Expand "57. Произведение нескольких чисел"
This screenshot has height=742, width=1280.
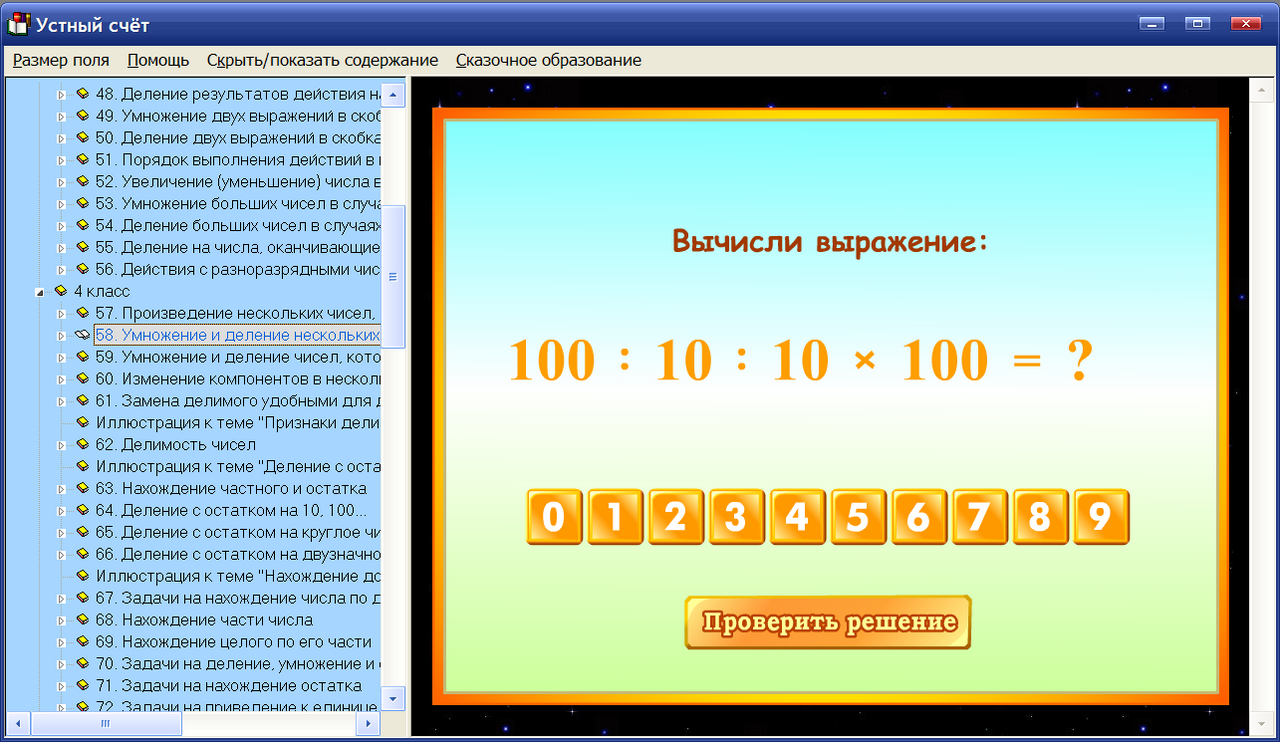60,313
